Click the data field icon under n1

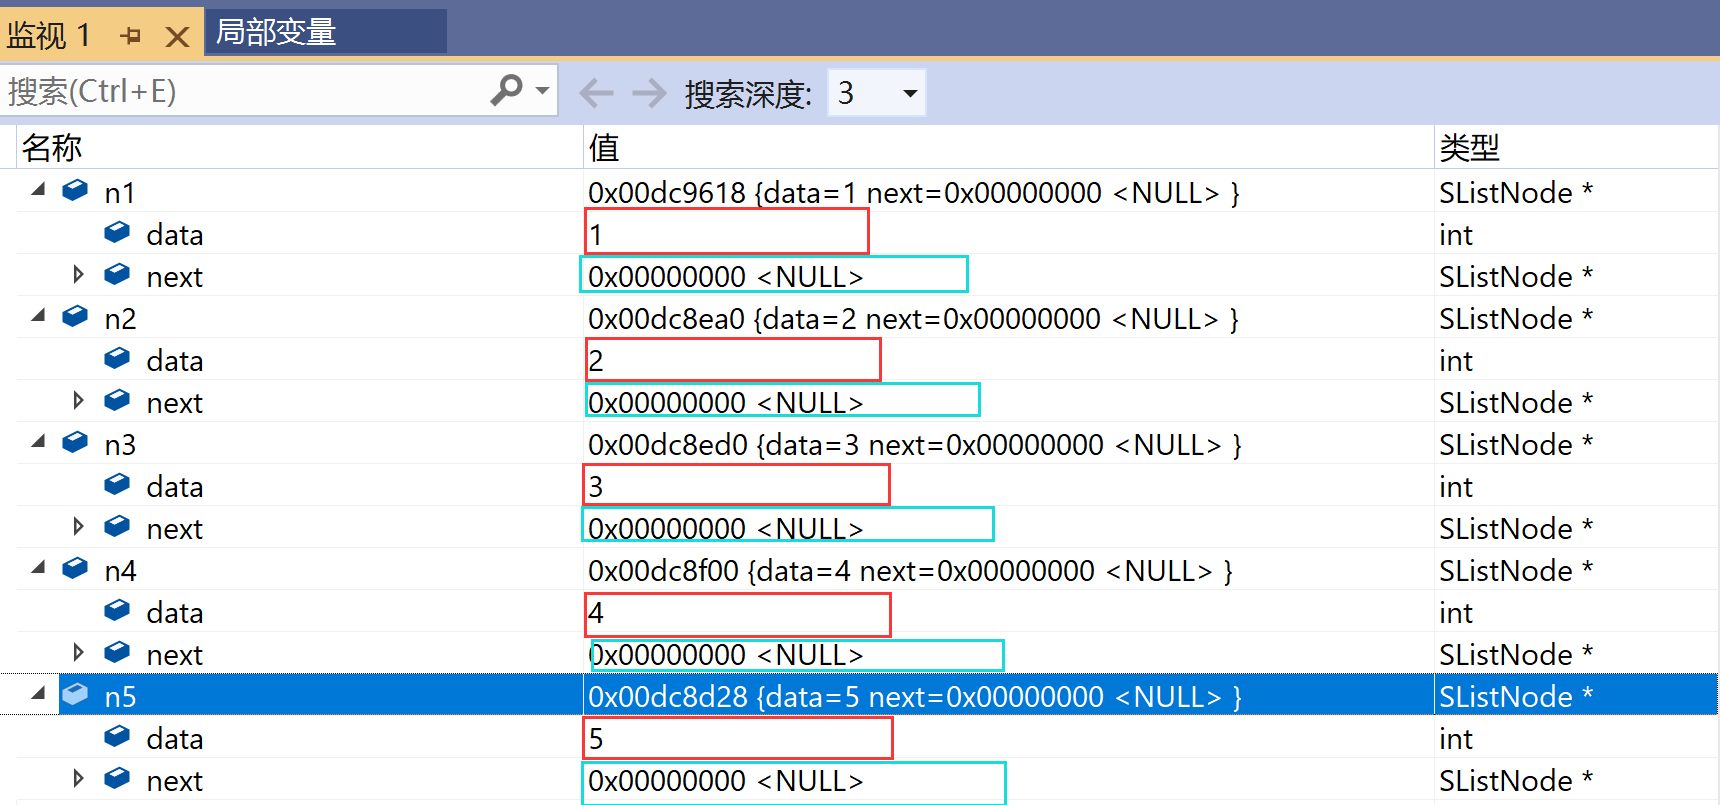tap(117, 232)
